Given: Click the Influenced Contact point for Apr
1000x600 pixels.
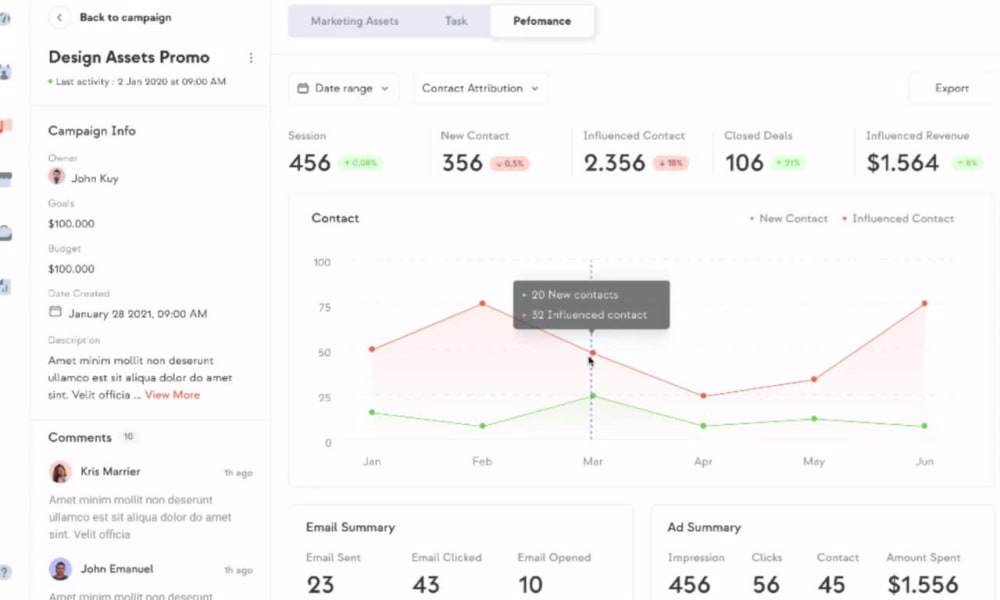Looking at the screenshot, I should pos(703,396).
